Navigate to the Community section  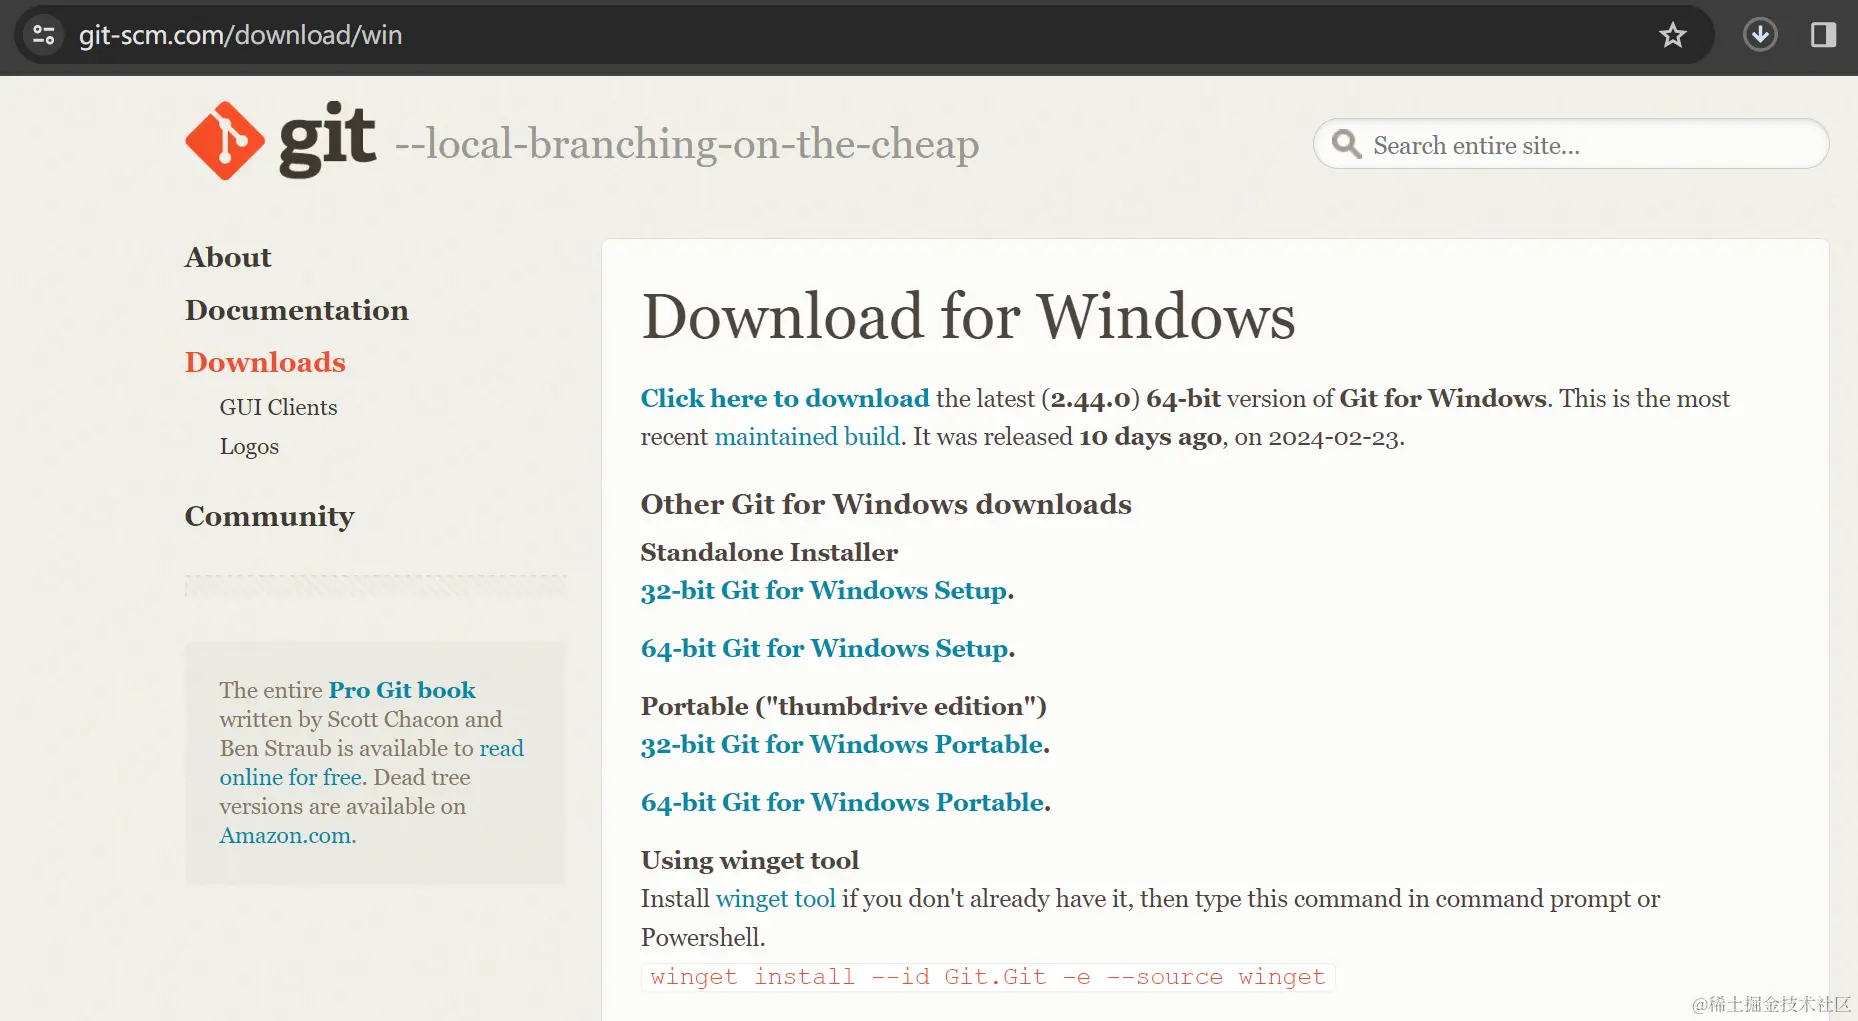click(x=270, y=516)
